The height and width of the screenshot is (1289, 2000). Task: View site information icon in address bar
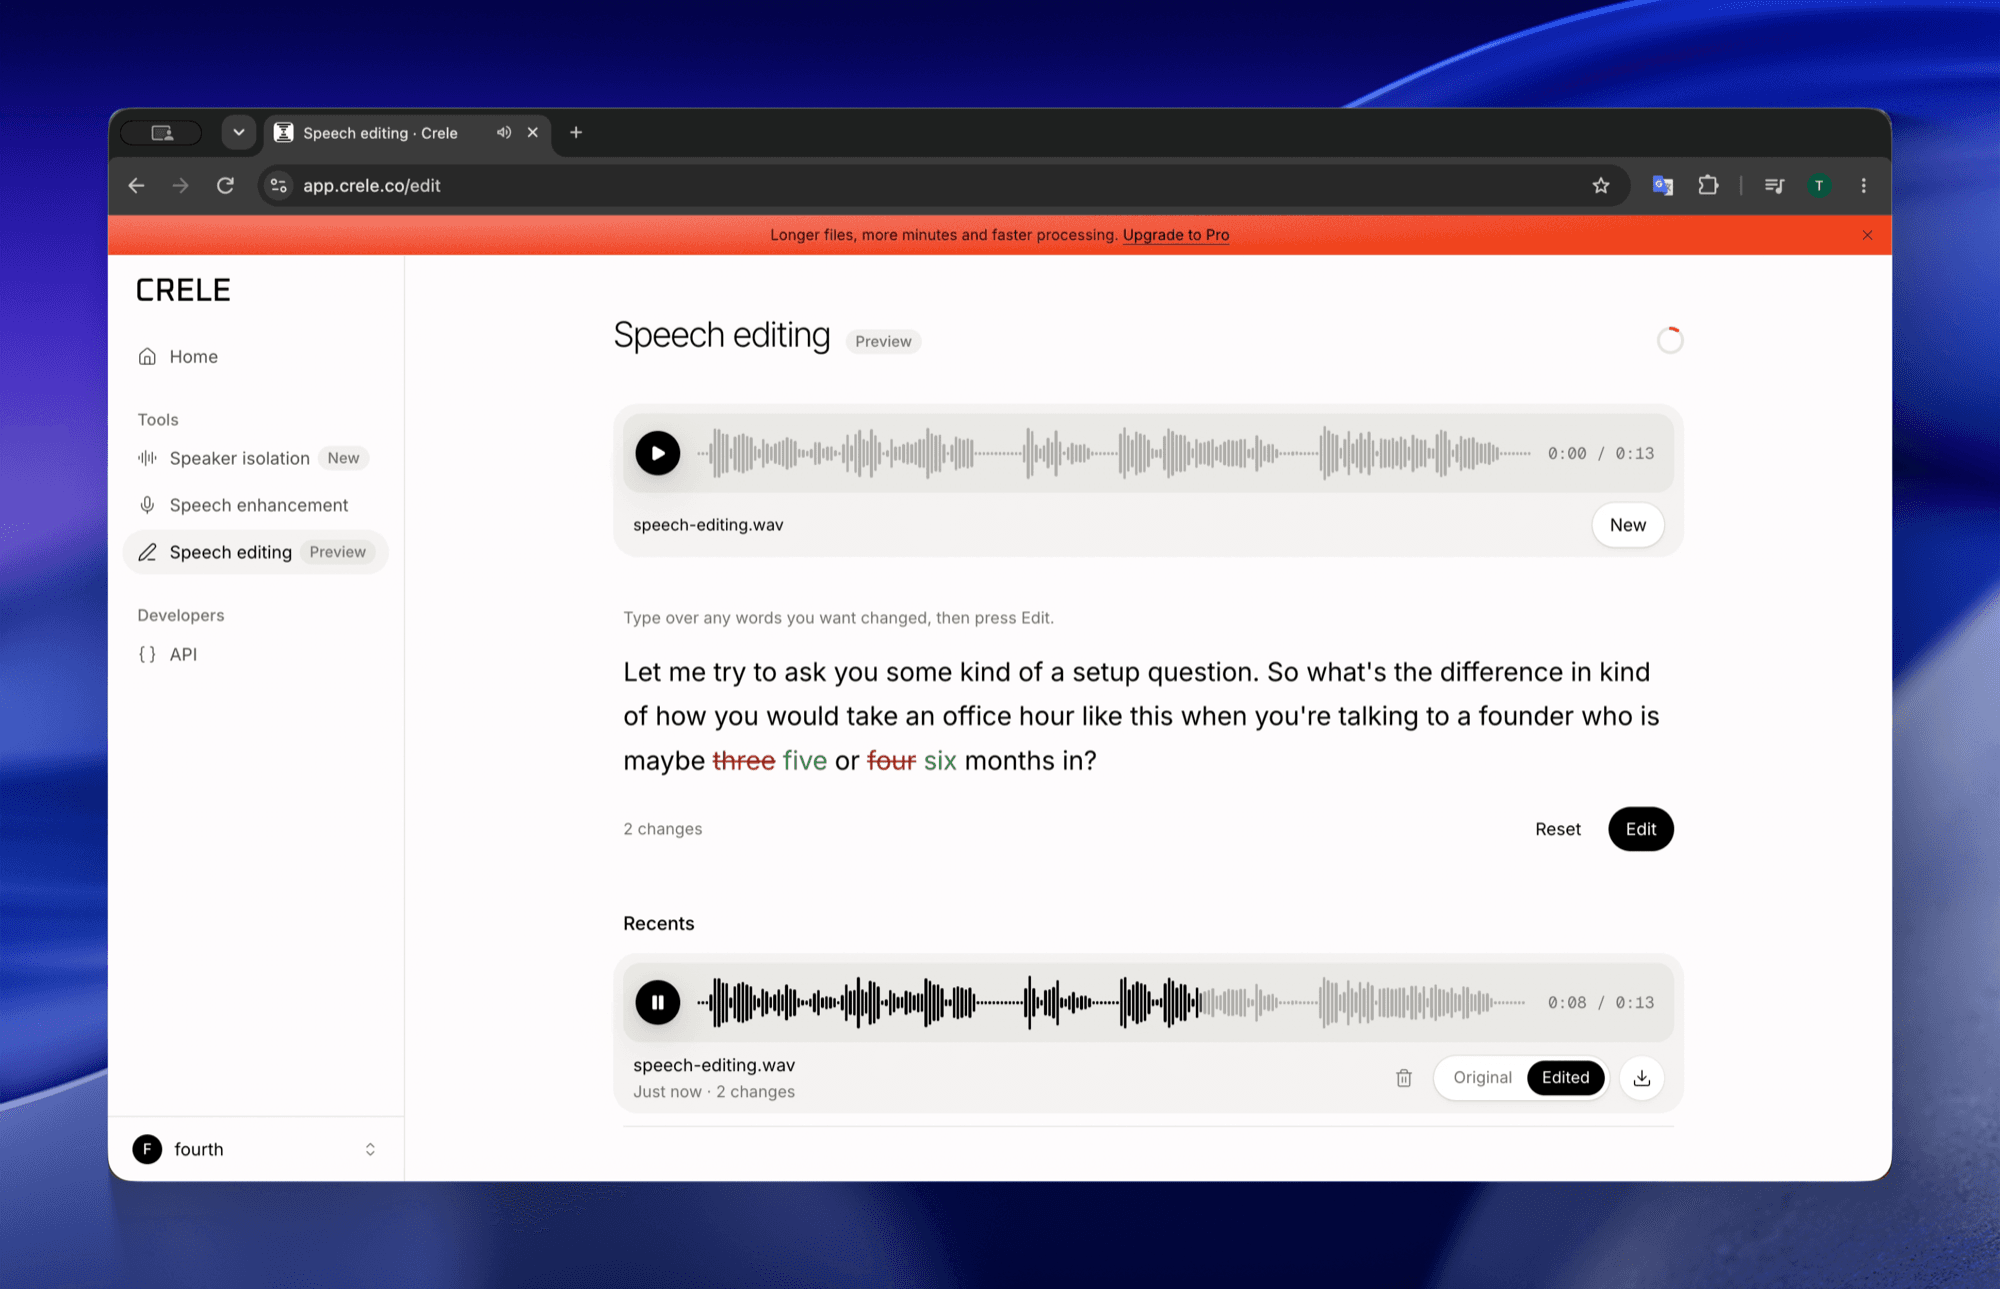(279, 185)
